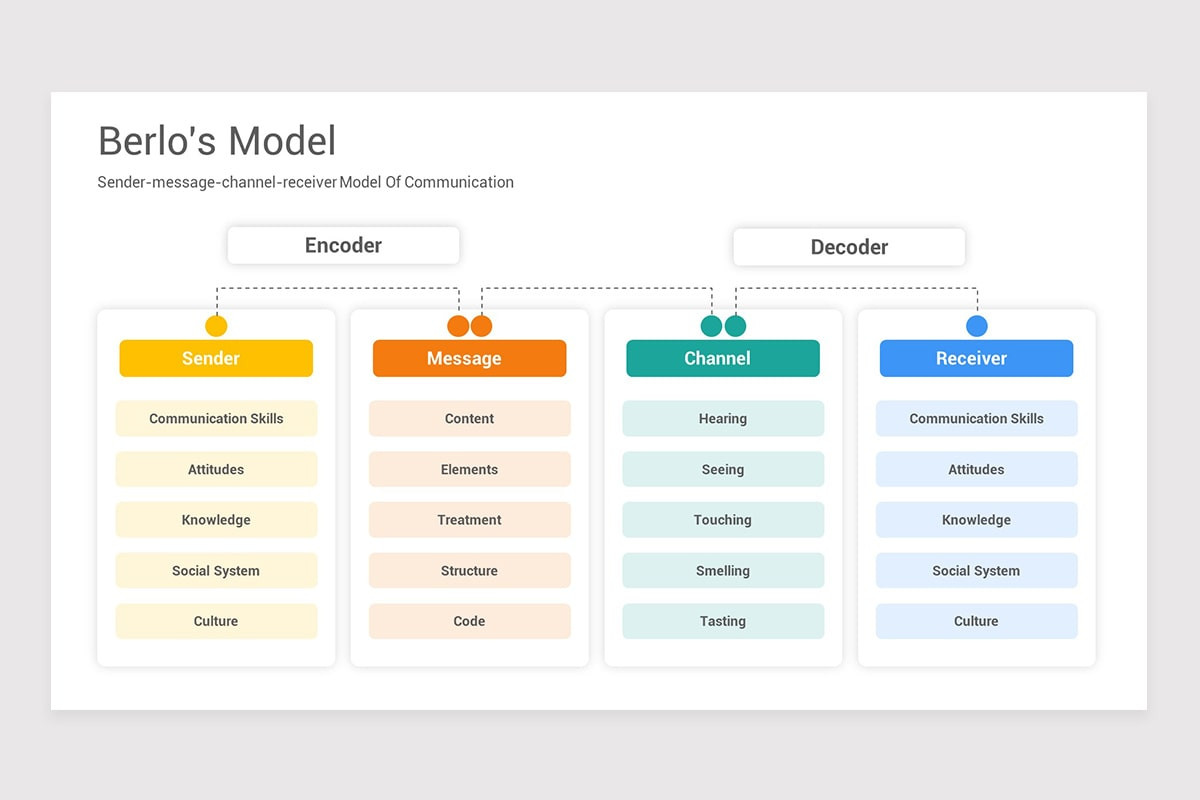The image size is (1200, 800).
Task: Choose "Hearing" in the Channel column
Action: [x=723, y=419]
